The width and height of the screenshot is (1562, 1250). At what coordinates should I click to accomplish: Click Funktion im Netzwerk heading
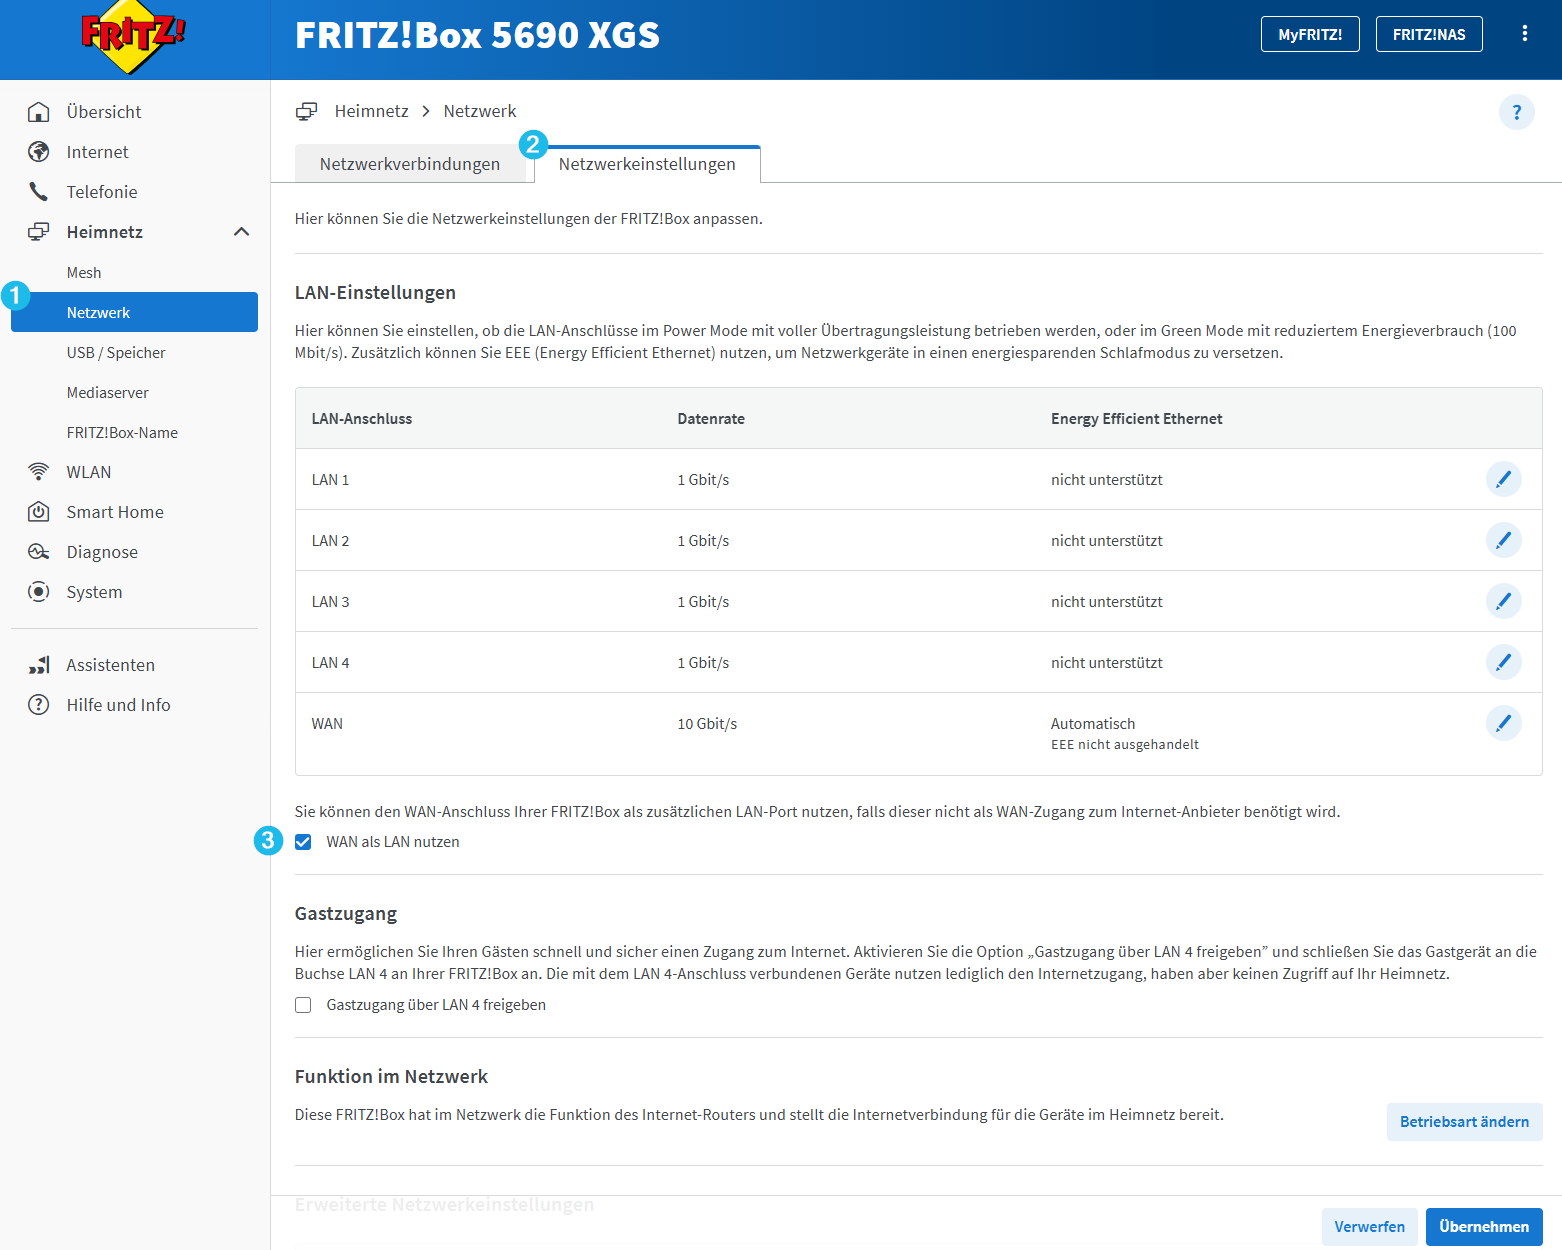point(391,1077)
